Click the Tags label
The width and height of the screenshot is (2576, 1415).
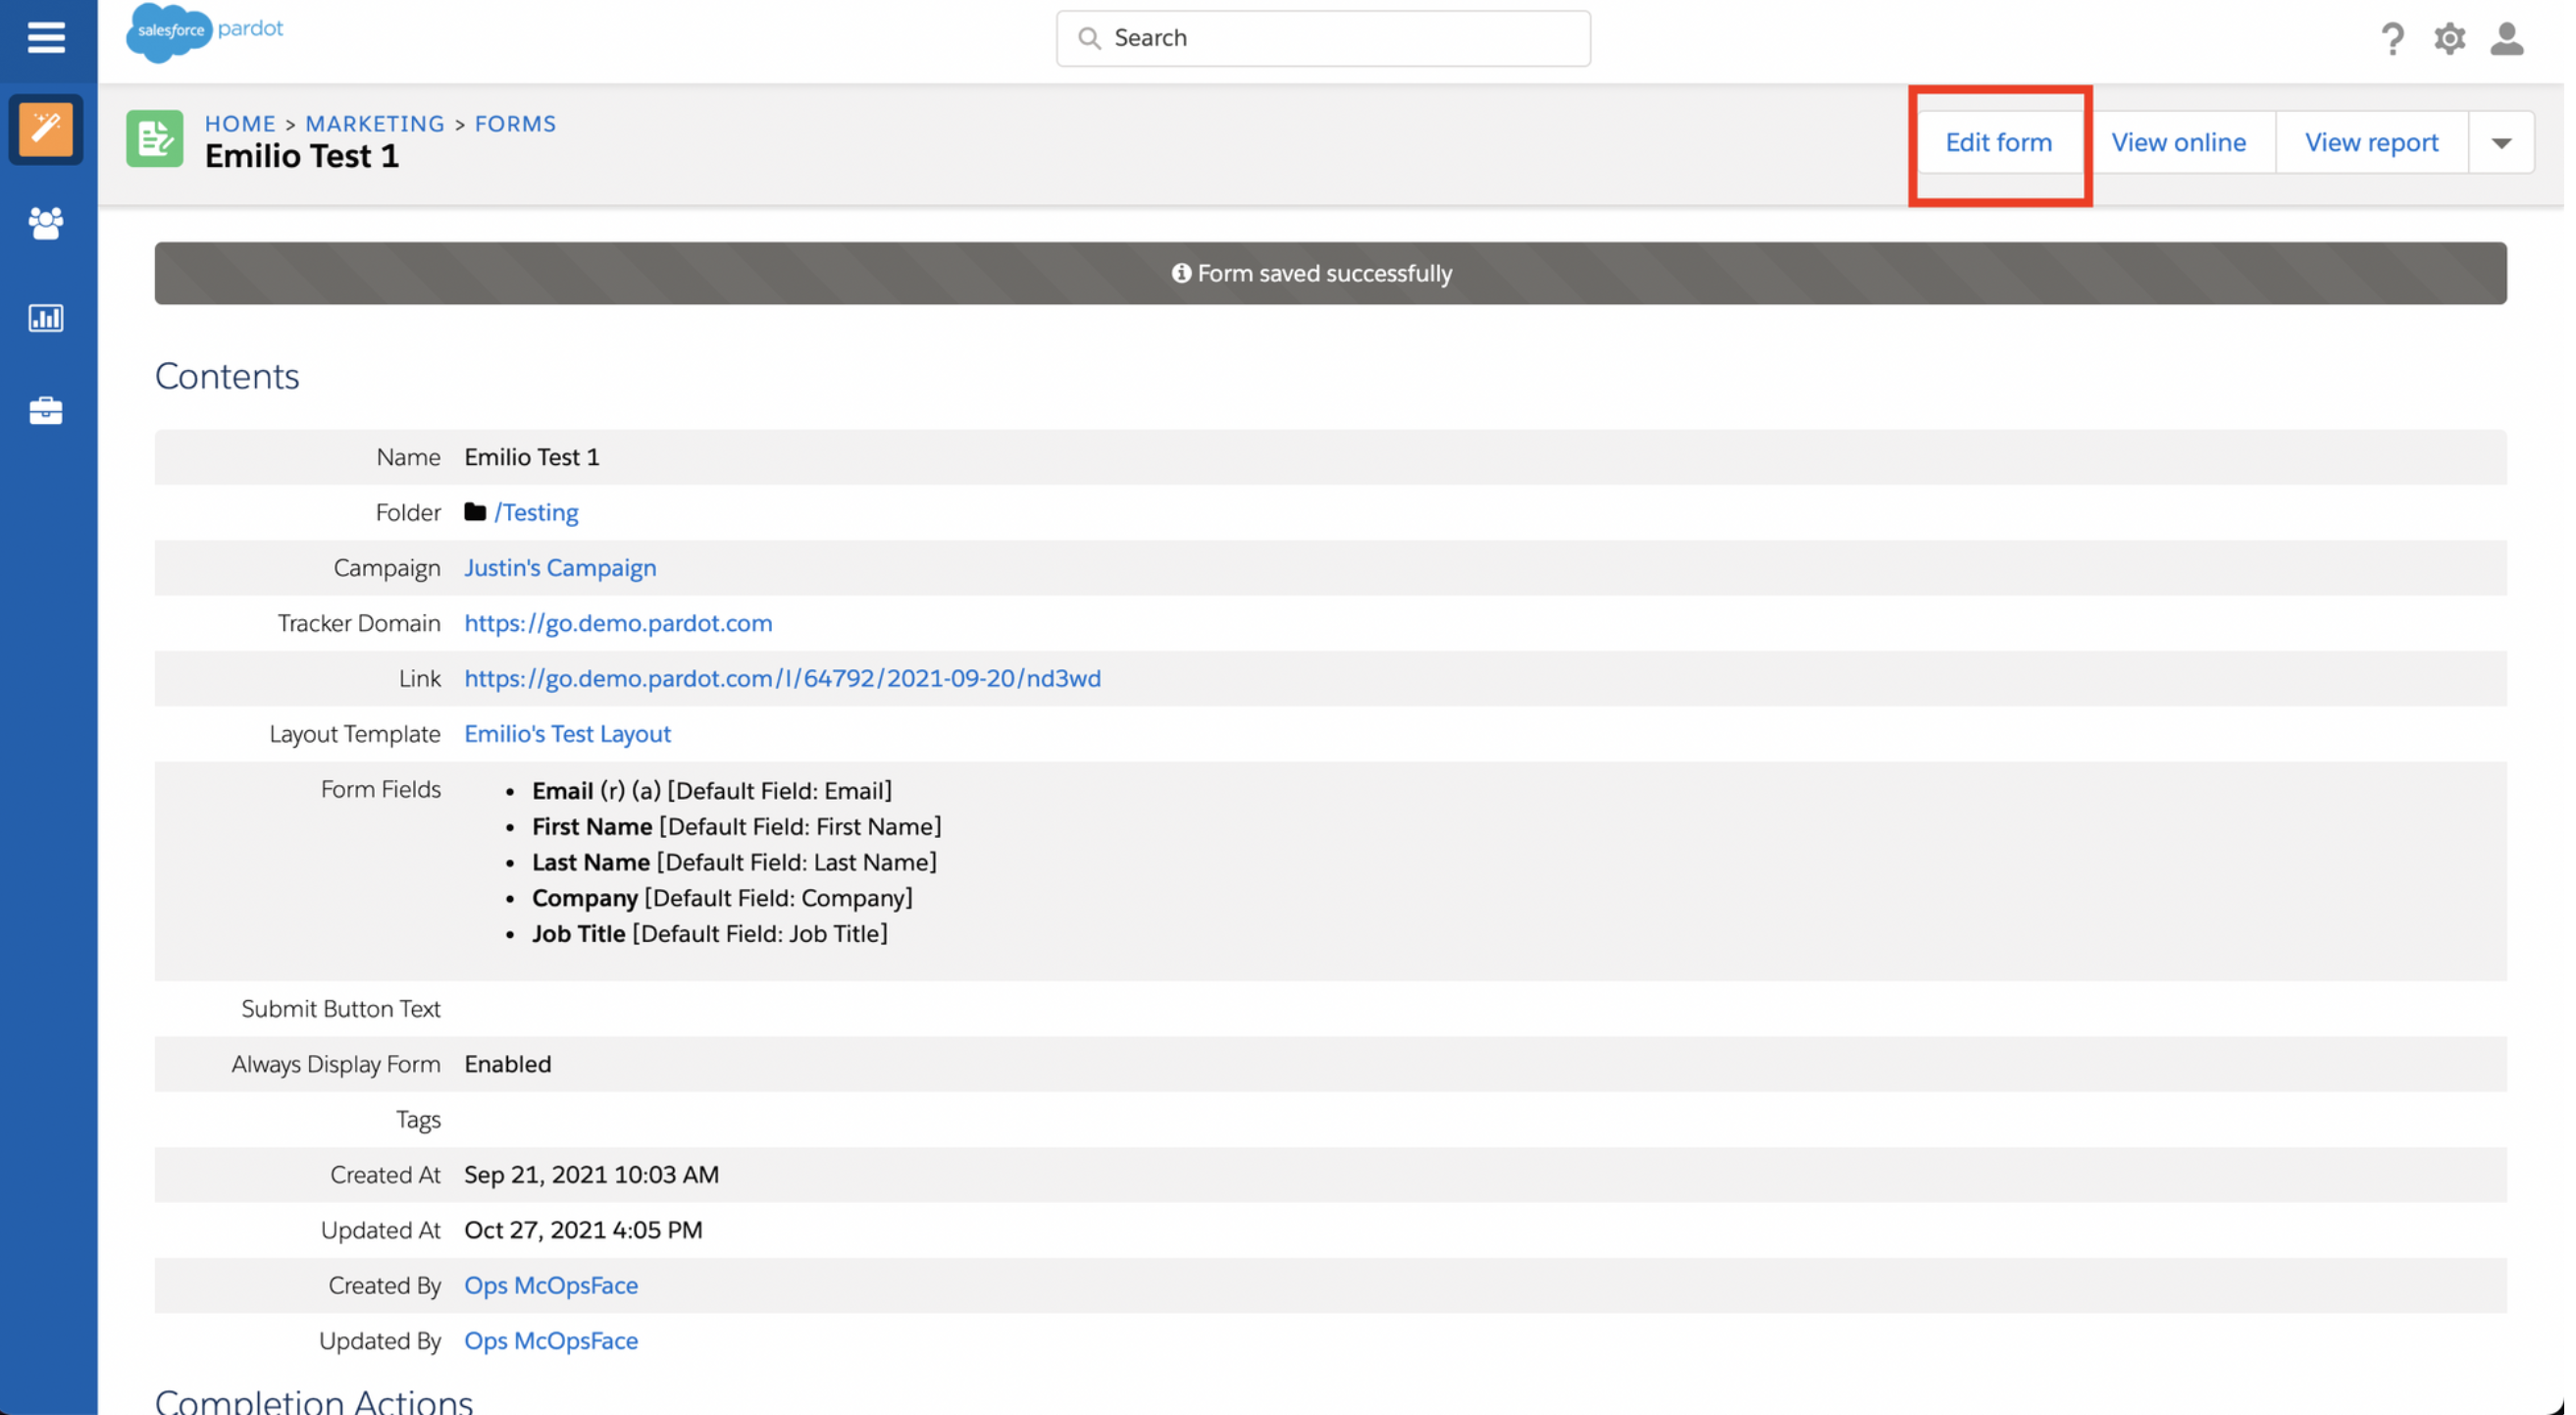click(418, 1119)
